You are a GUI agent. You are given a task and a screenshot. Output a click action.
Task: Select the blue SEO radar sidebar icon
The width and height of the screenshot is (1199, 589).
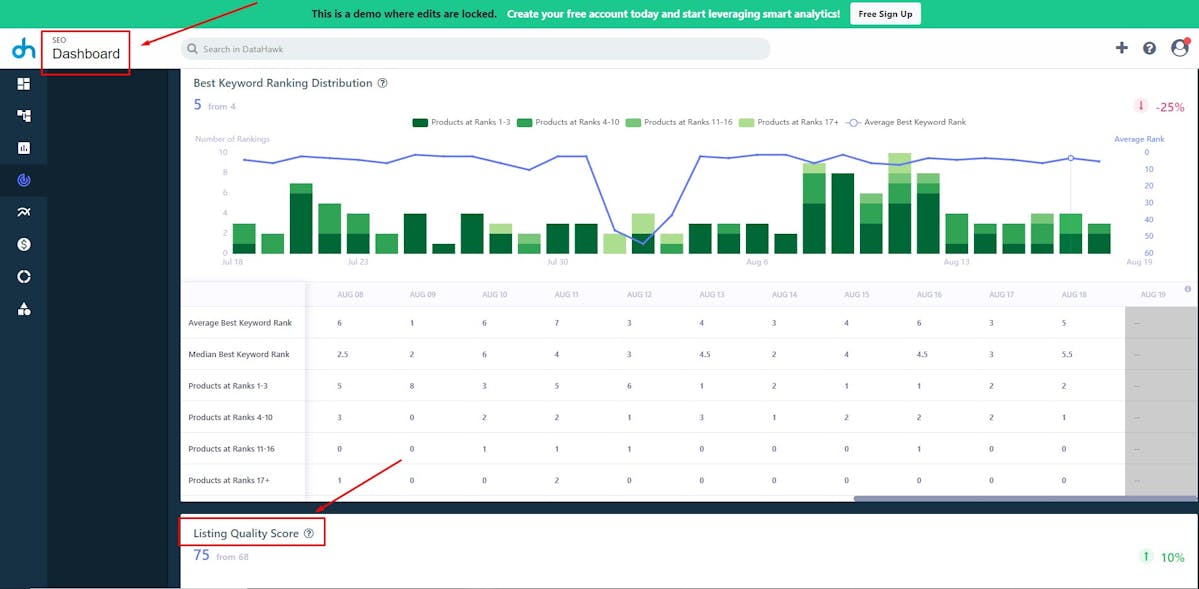[x=24, y=181]
